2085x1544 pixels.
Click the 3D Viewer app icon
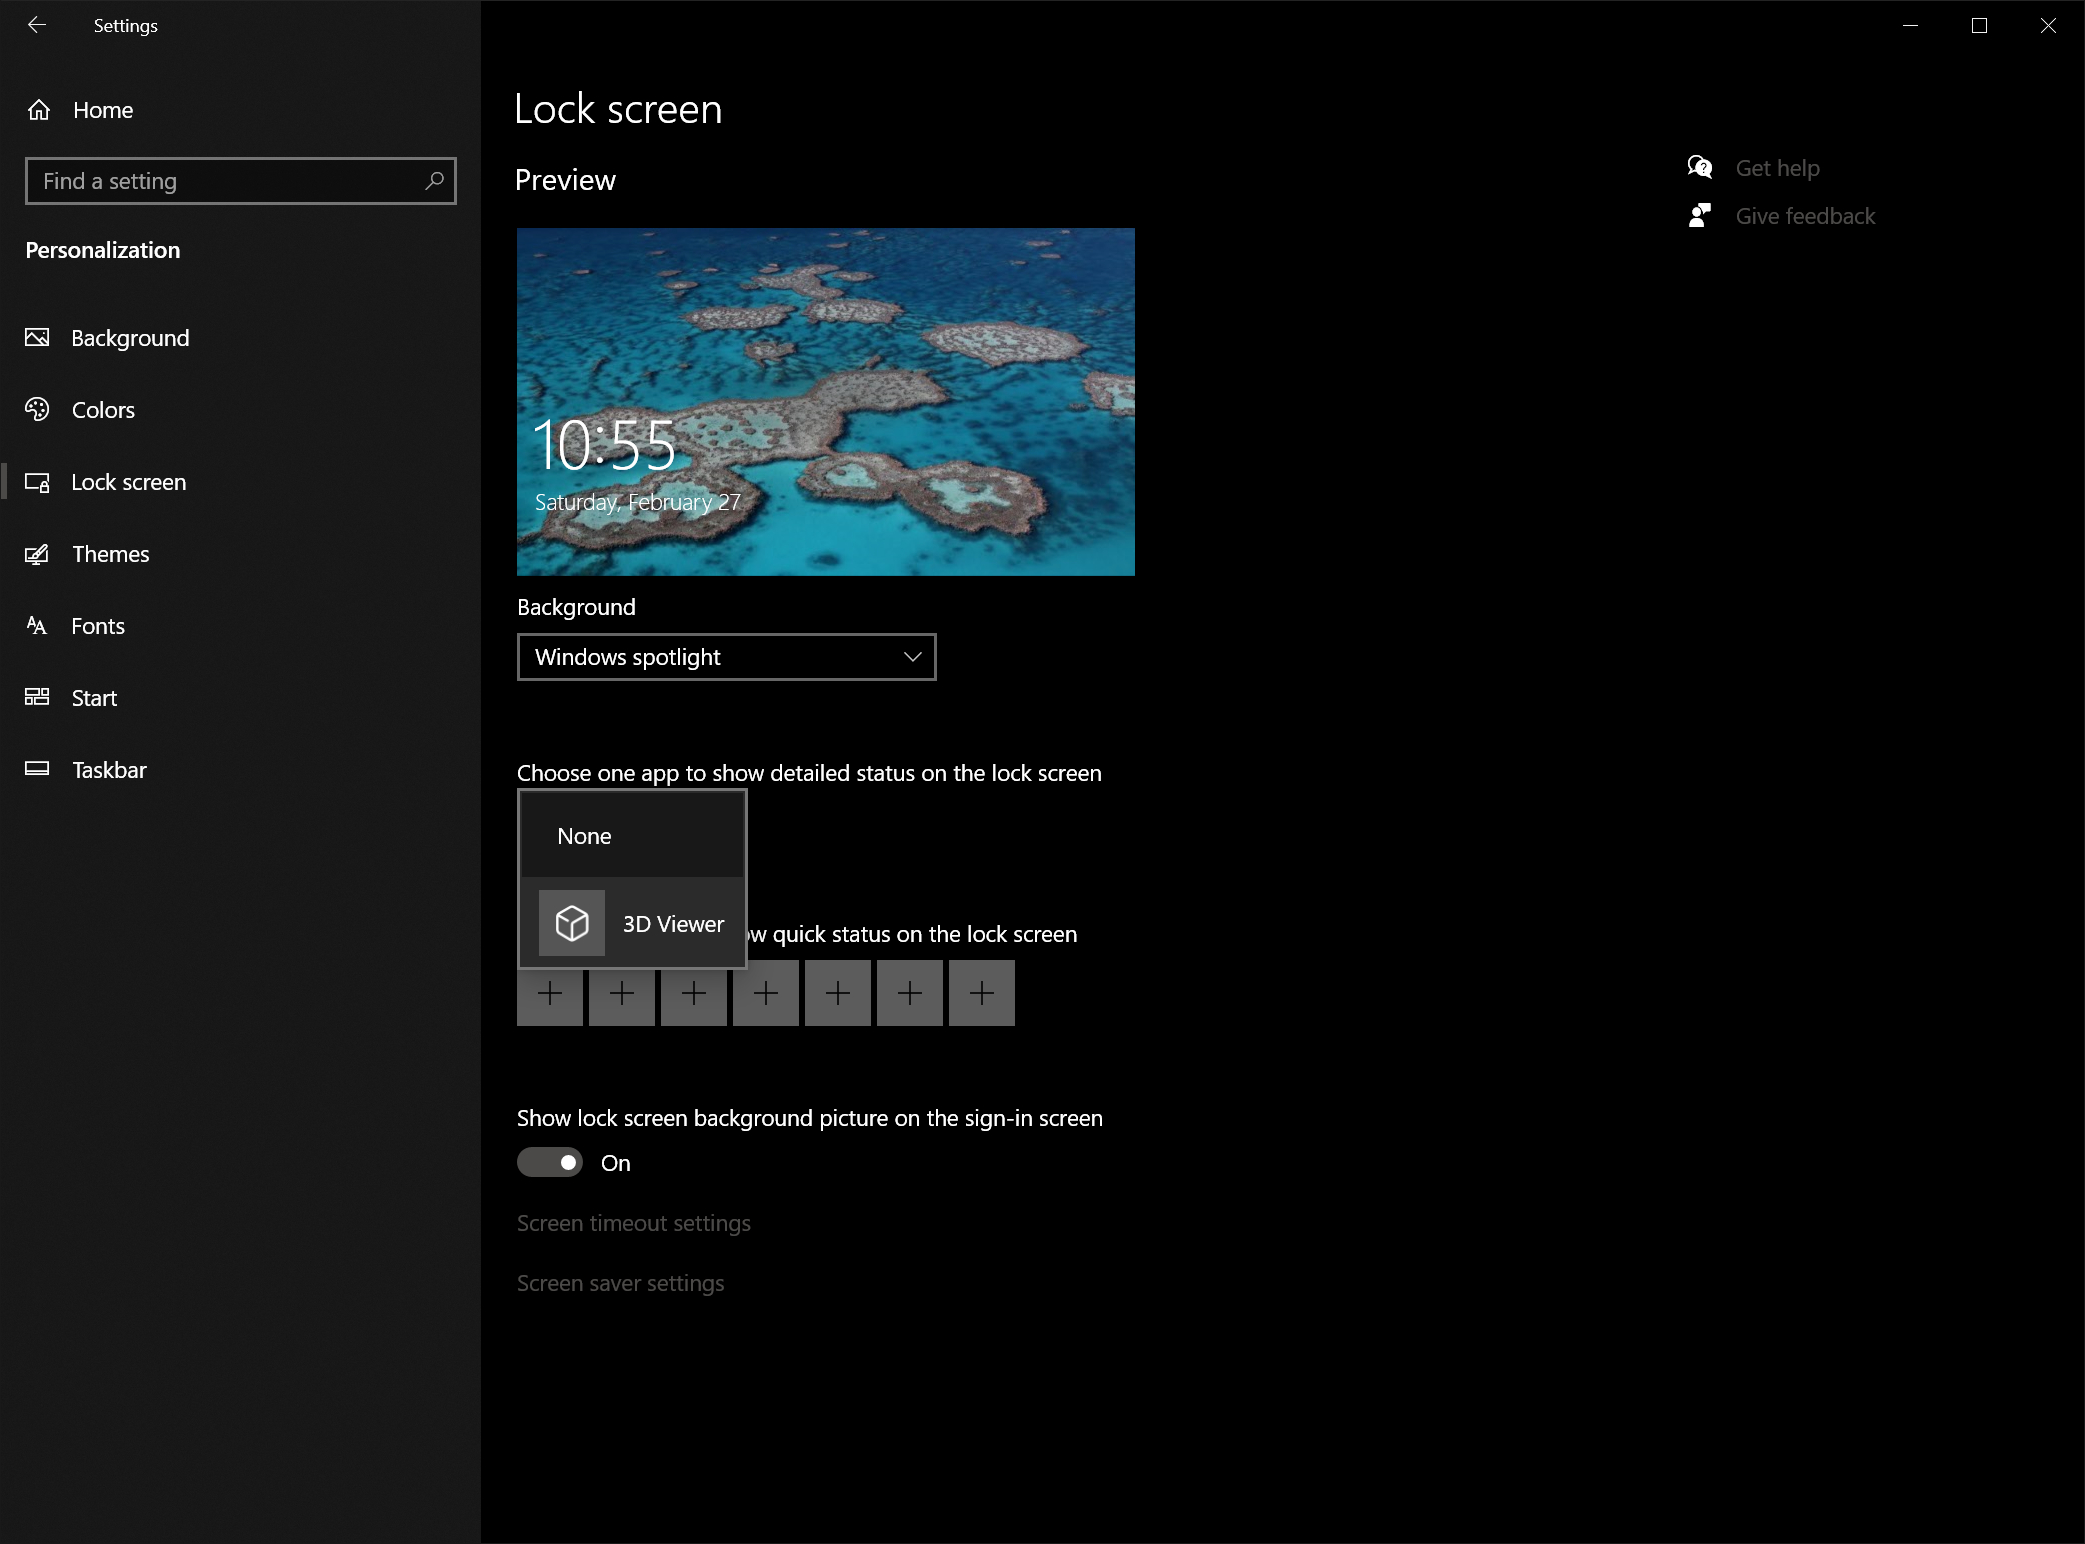572,923
